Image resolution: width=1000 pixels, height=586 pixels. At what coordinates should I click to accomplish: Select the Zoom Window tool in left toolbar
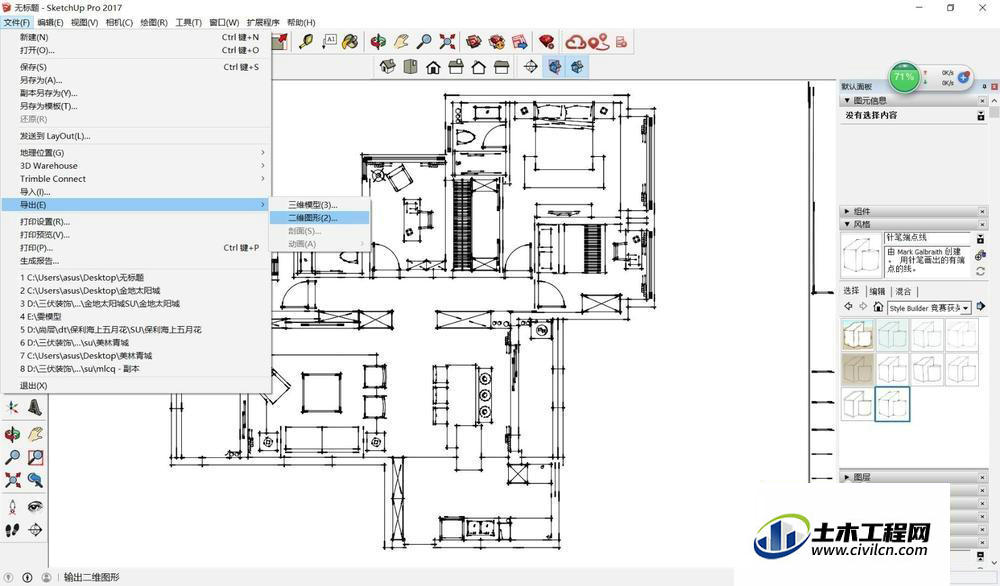pyautogui.click(x=35, y=457)
